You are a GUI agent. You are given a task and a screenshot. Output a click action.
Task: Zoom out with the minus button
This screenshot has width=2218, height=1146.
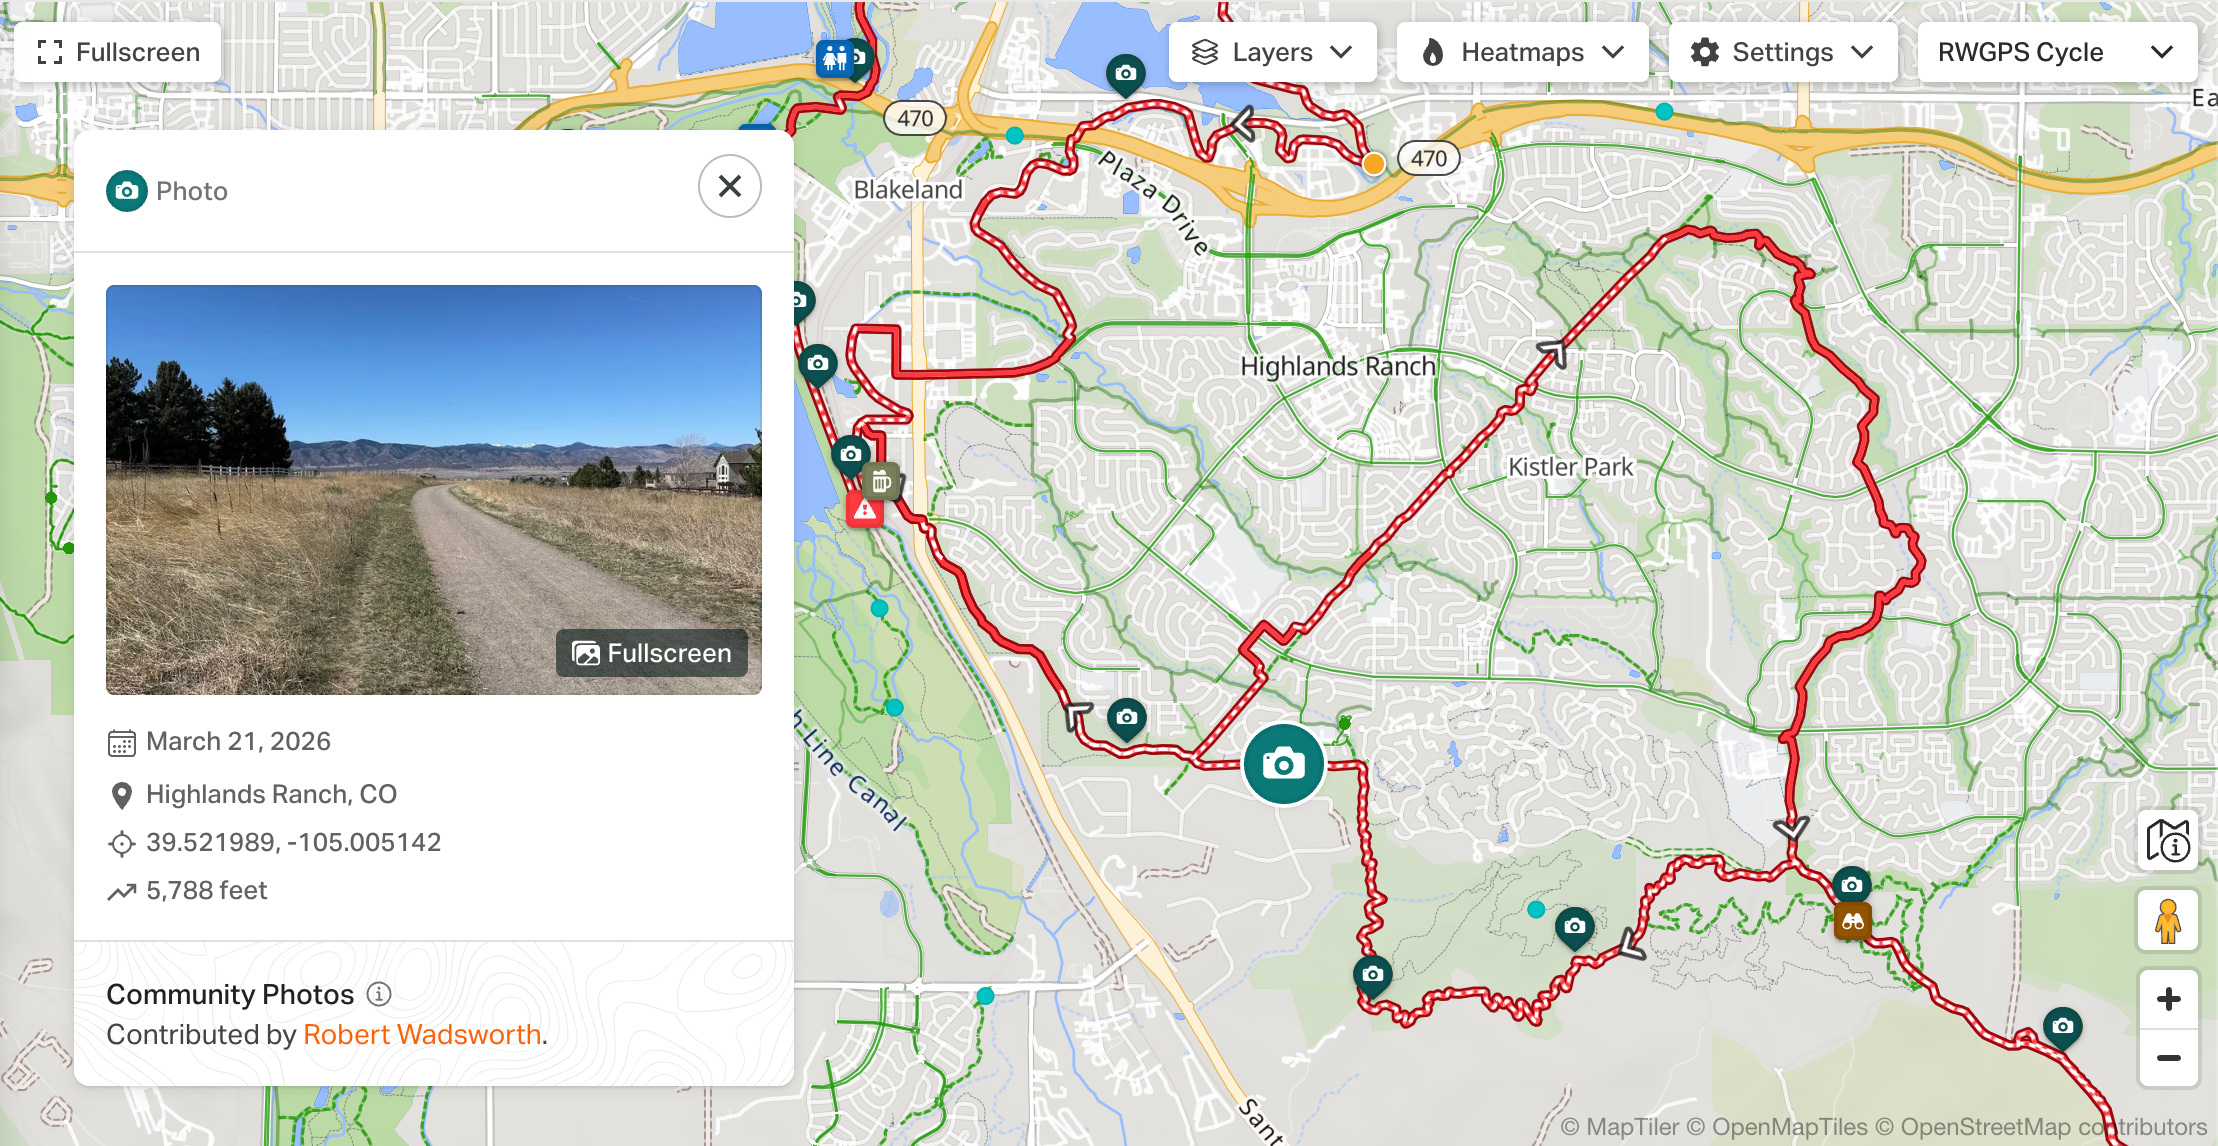coord(2168,1058)
